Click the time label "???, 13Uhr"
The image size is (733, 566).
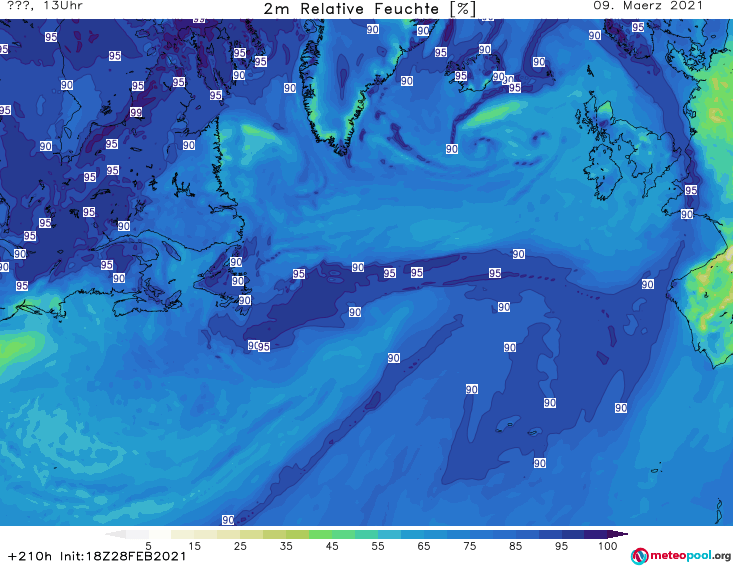tap(45, 6)
